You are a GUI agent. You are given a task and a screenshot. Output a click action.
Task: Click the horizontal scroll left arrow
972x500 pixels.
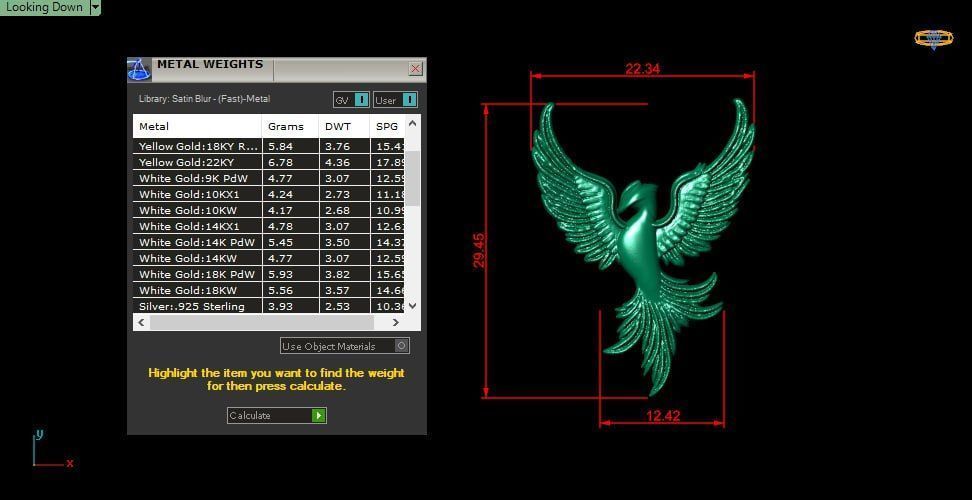(x=141, y=322)
